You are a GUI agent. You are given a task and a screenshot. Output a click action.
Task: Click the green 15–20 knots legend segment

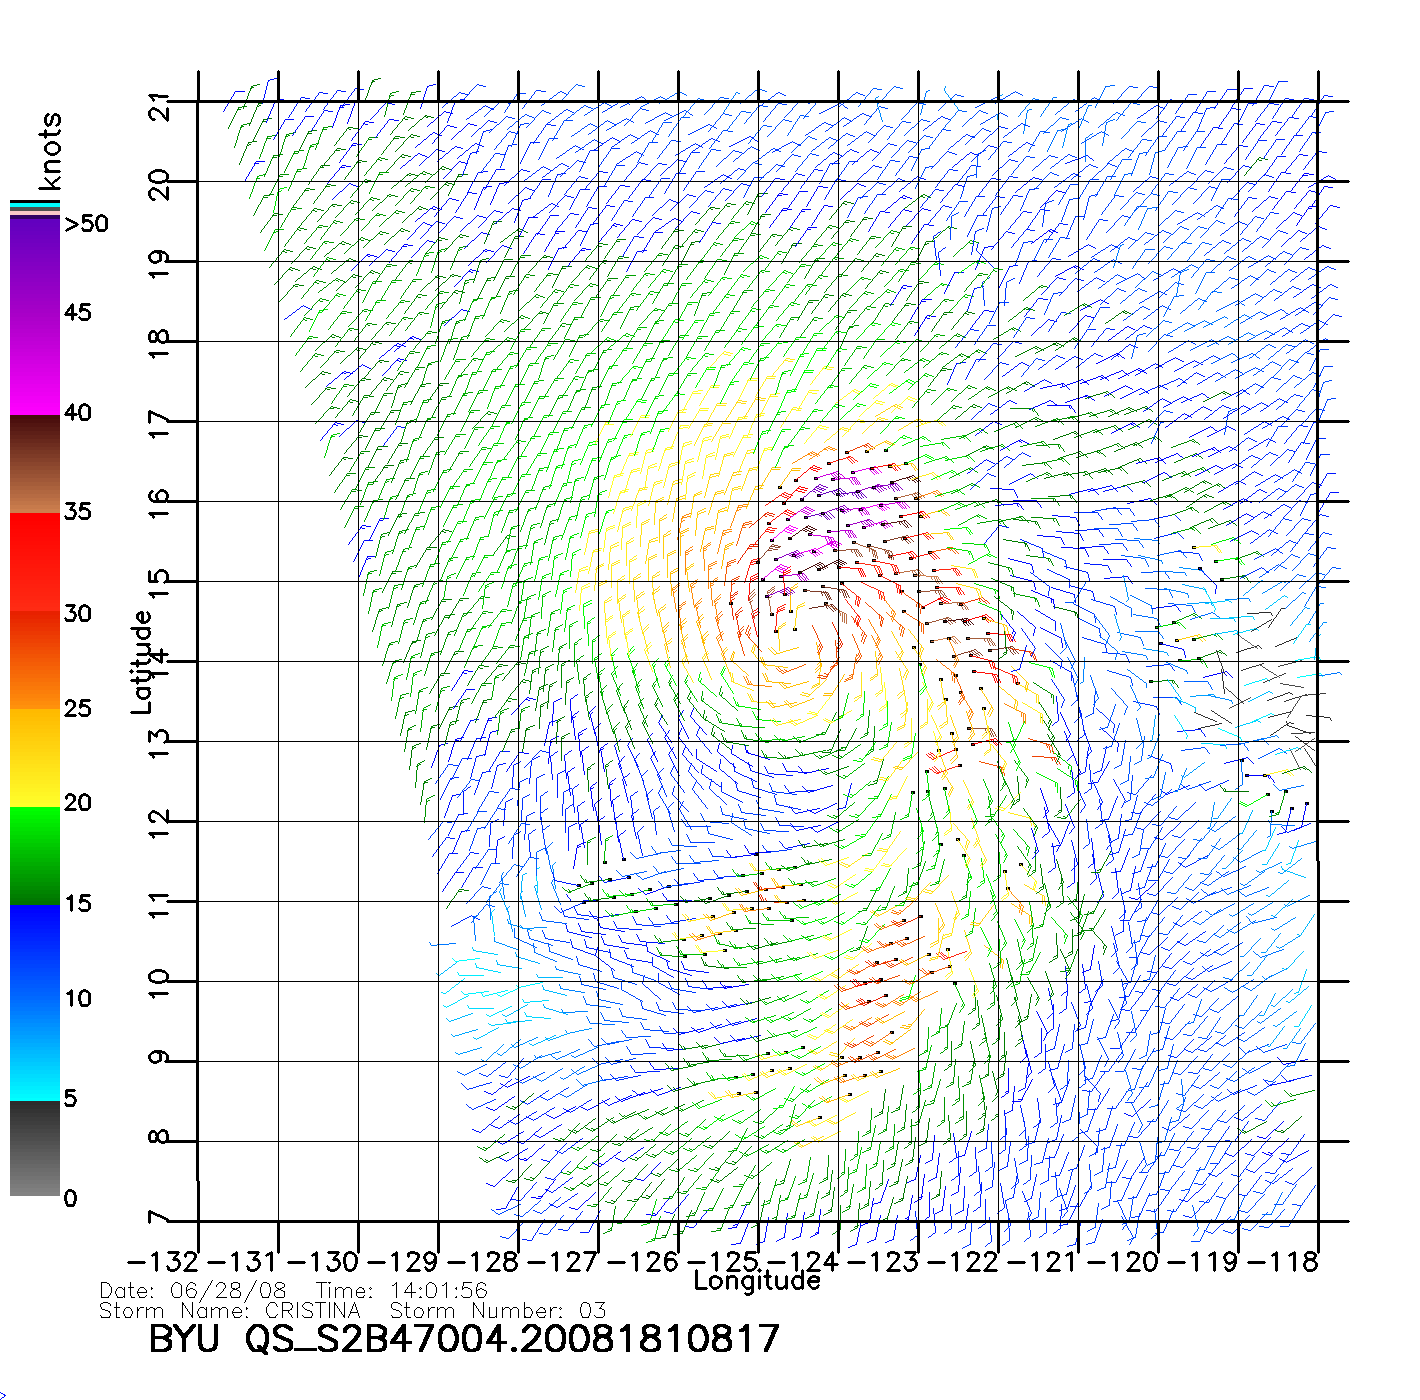tap(34, 855)
